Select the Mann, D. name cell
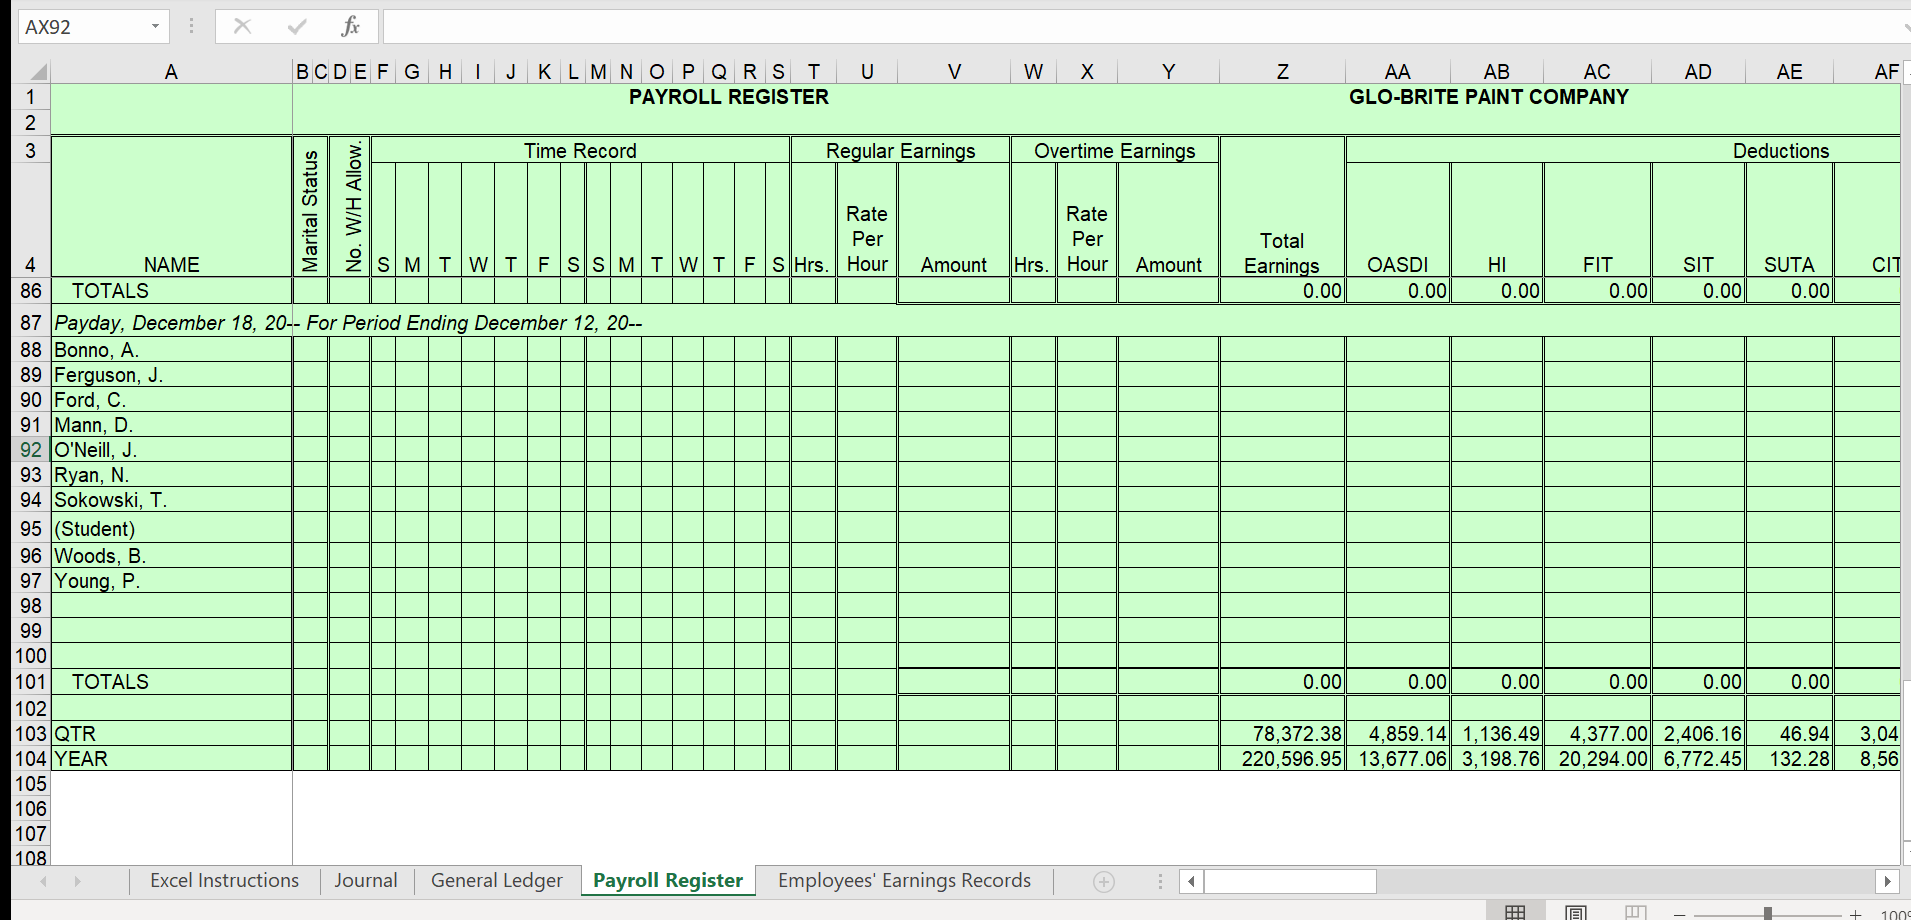This screenshot has height=920, width=1911. 171,425
